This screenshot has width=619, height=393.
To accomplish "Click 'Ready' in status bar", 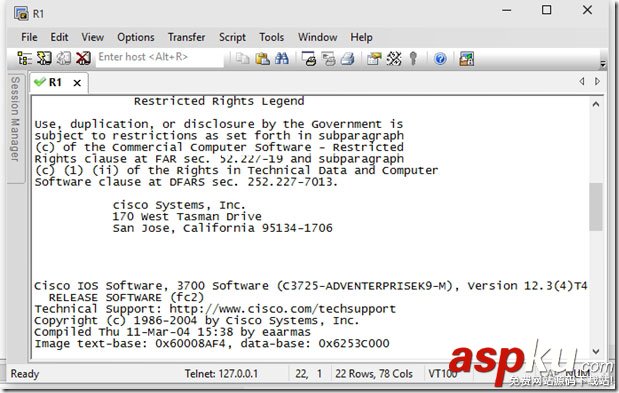I will (25, 374).
